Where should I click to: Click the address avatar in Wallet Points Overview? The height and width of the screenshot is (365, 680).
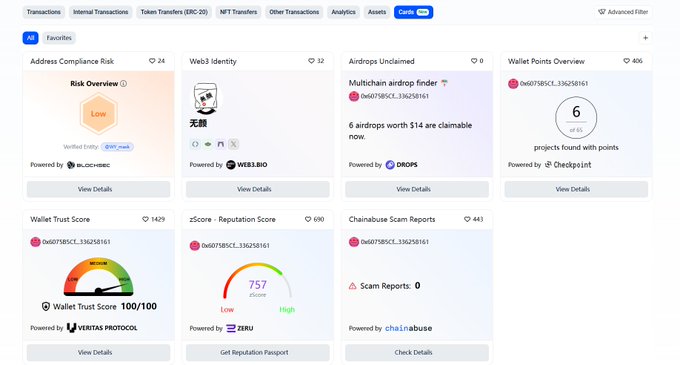tap(513, 84)
